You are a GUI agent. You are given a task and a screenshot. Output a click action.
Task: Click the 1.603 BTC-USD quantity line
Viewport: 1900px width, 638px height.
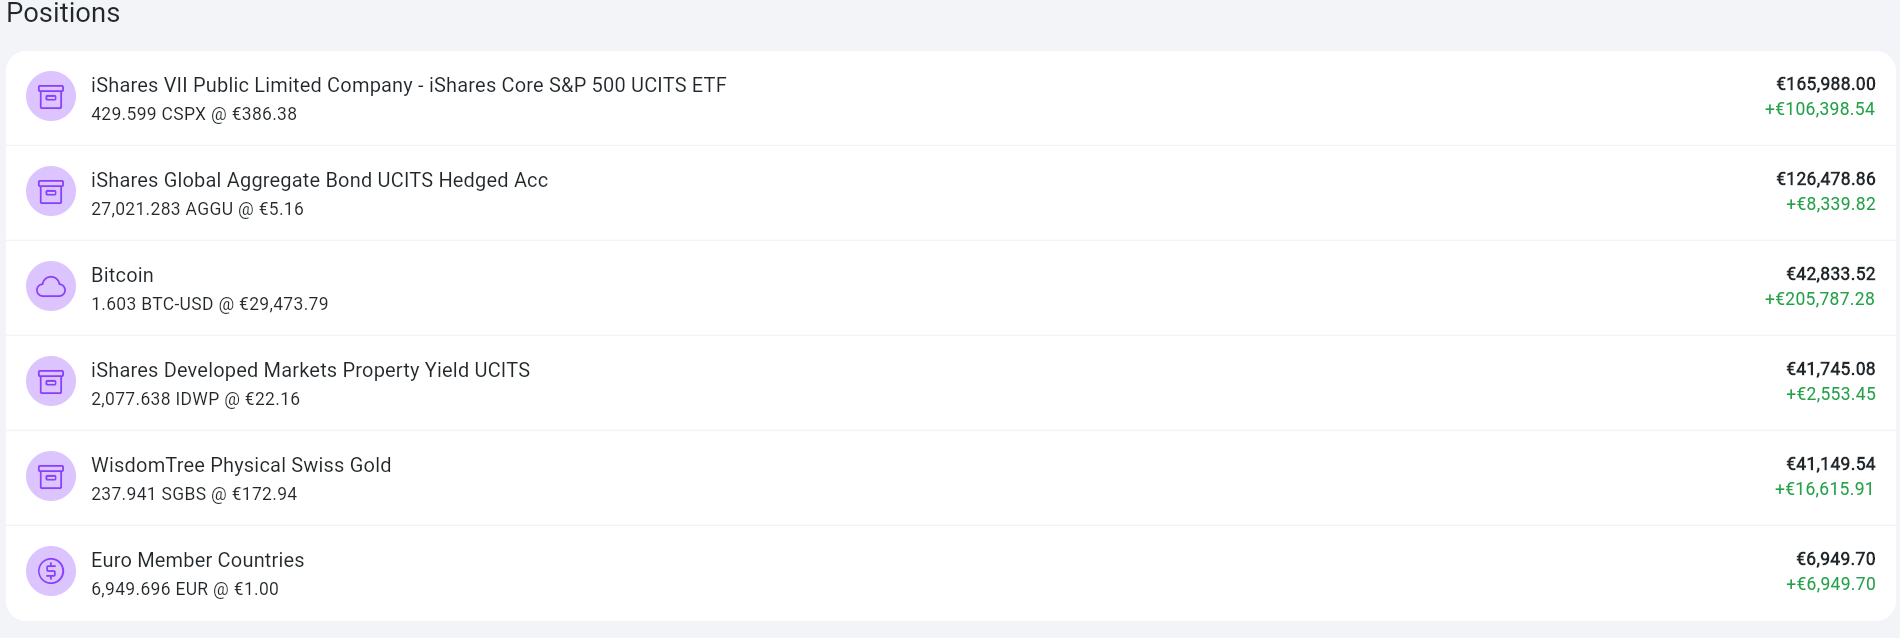click(209, 304)
